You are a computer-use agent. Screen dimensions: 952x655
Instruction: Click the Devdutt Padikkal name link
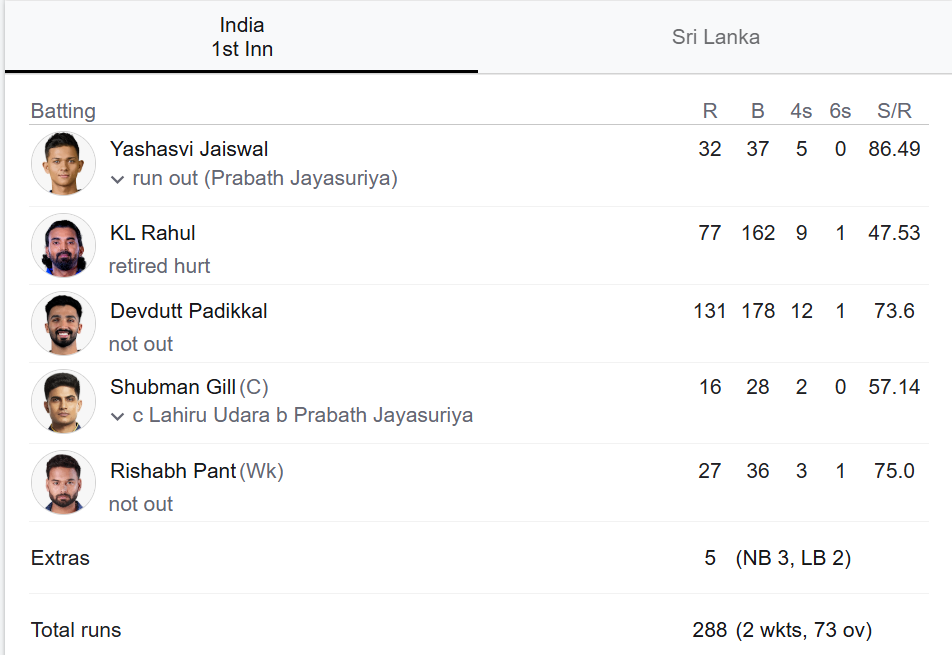tap(189, 311)
